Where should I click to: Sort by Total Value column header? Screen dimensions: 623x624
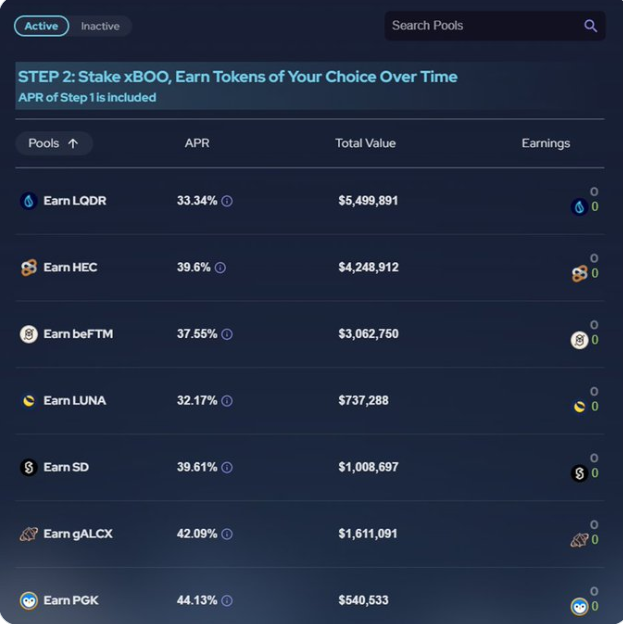(365, 143)
